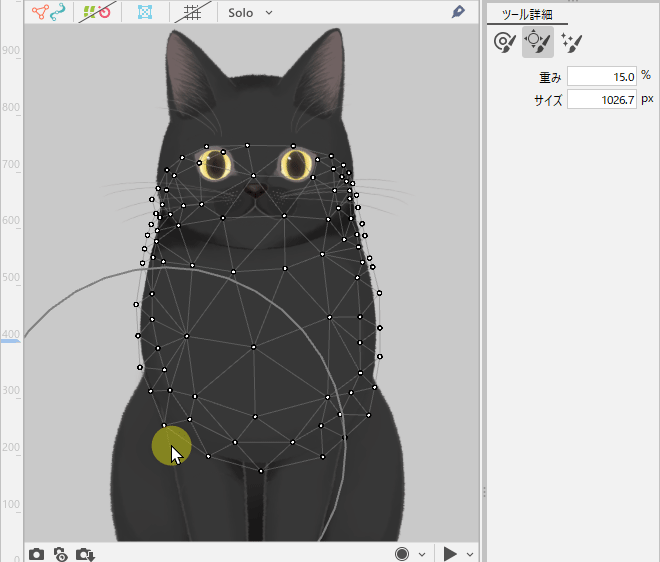Click the eye snapshot preview icon
The height and width of the screenshot is (562, 660).
coord(60,553)
